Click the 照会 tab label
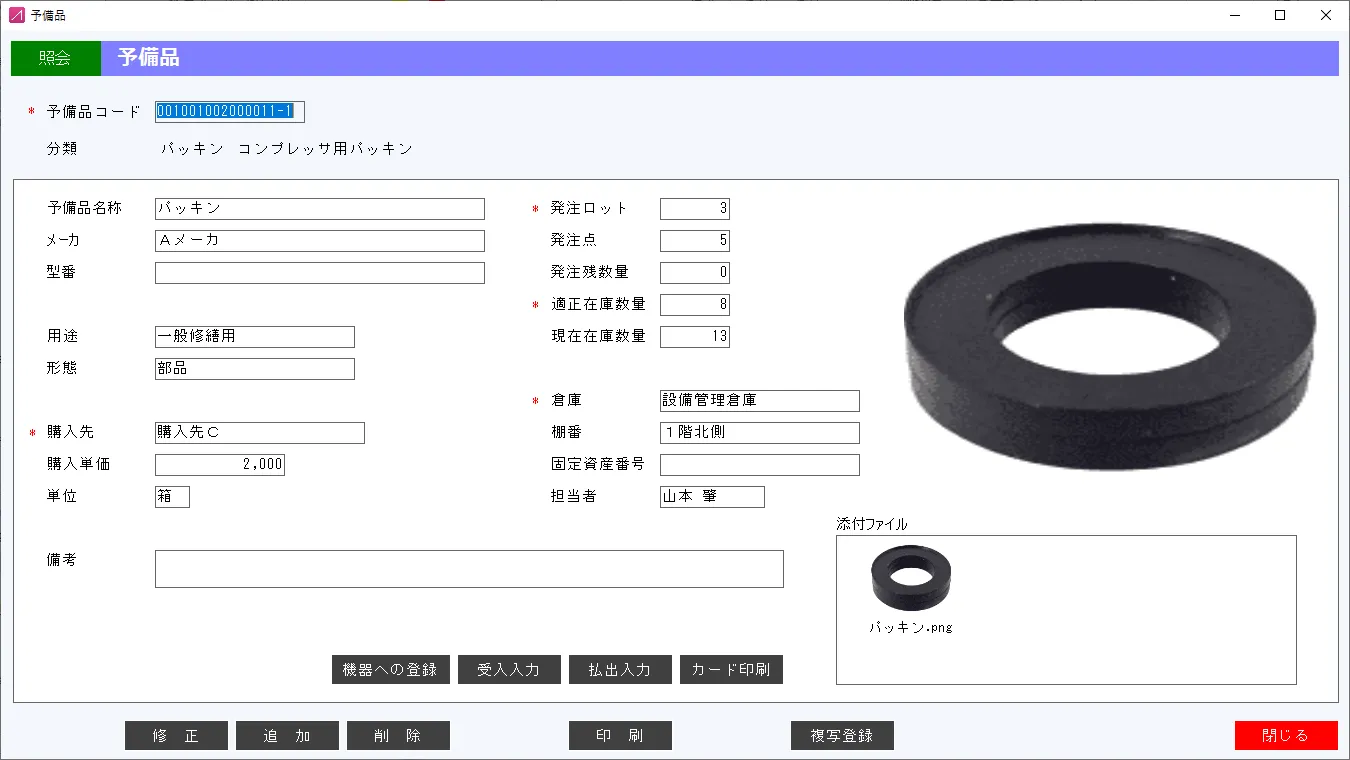Viewport: 1350px width, 760px height. 55,58
